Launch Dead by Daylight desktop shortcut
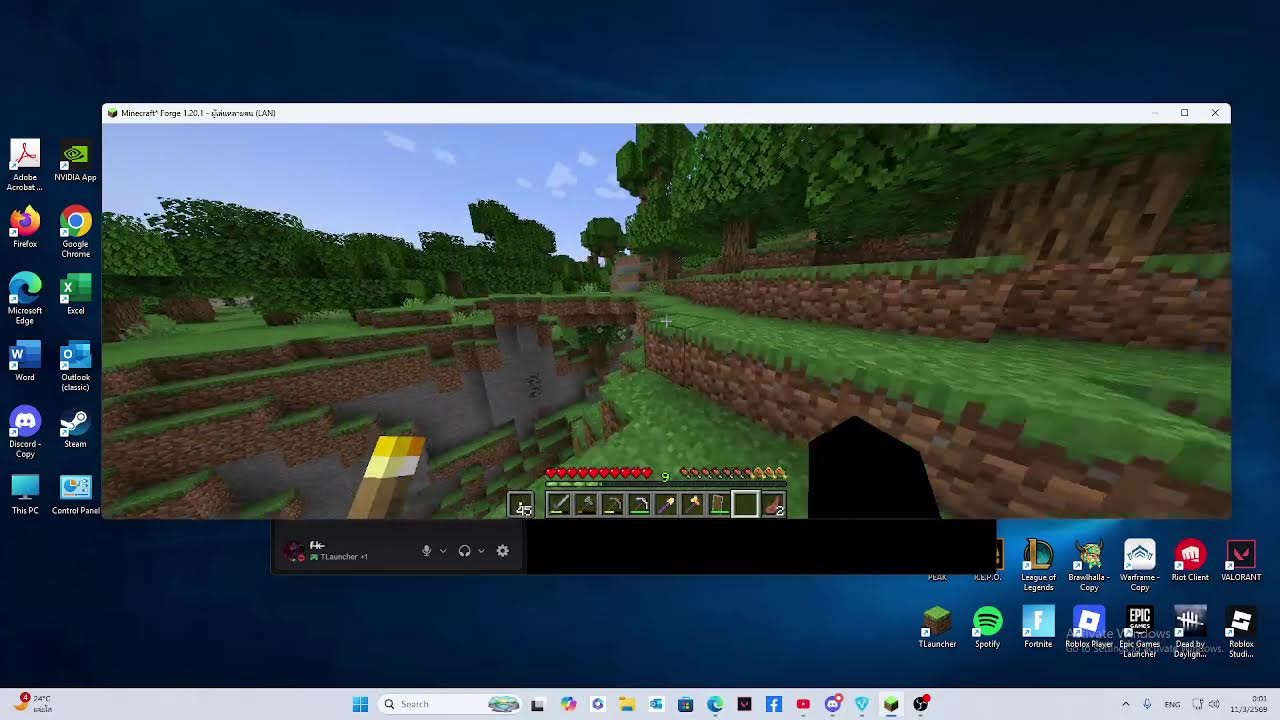 [1190, 632]
